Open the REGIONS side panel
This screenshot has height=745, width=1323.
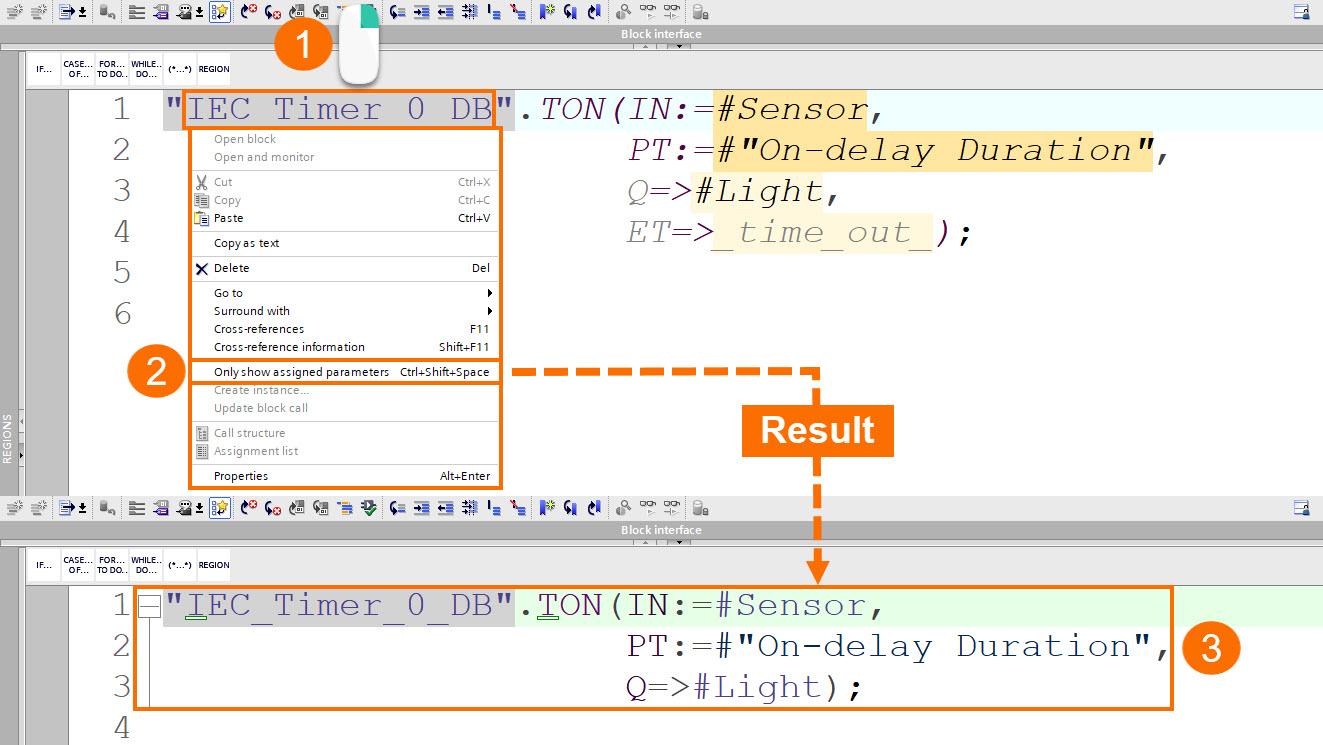click(x=8, y=438)
